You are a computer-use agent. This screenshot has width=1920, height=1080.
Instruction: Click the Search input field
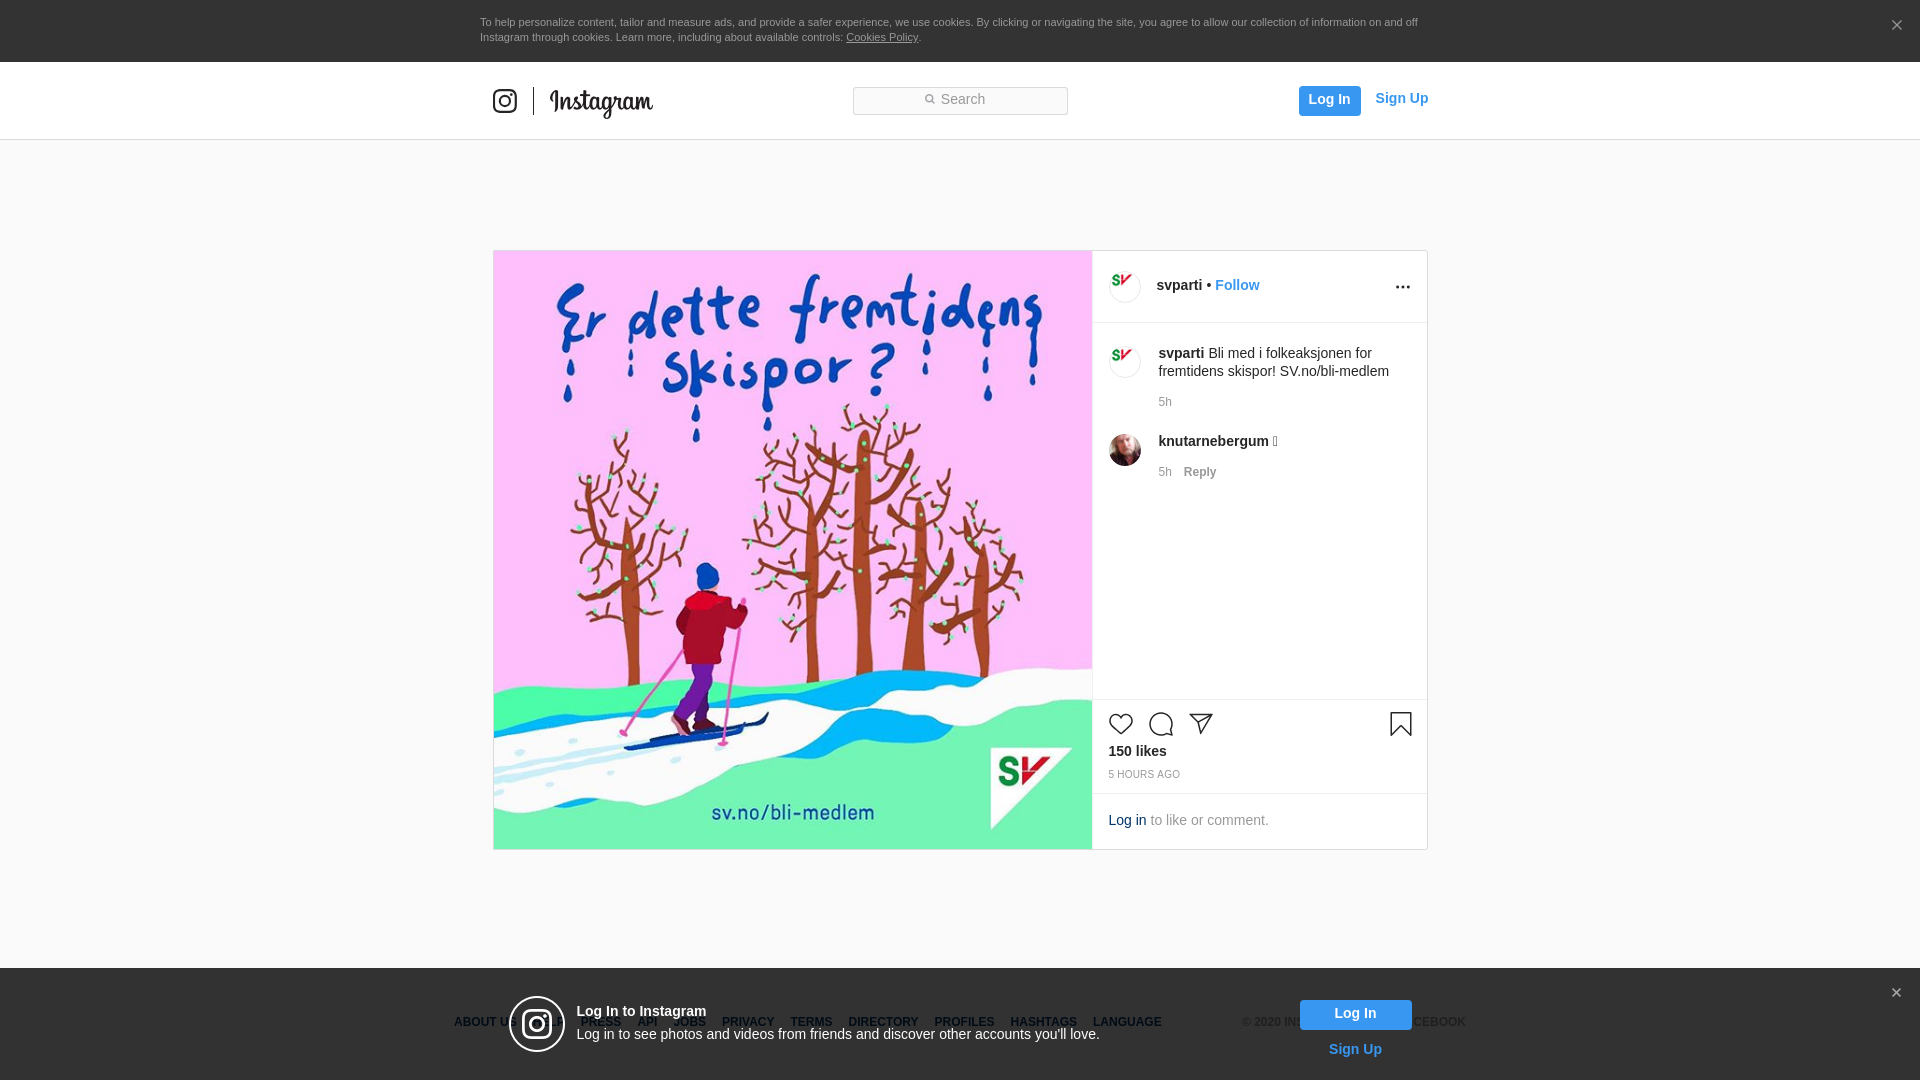[960, 100]
